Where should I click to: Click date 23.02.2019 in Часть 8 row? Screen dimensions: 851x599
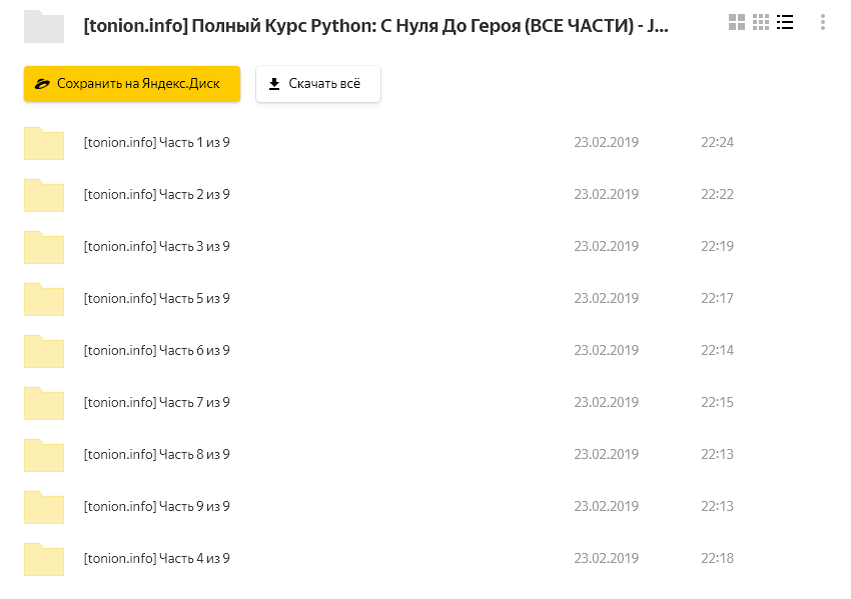[x=606, y=454]
